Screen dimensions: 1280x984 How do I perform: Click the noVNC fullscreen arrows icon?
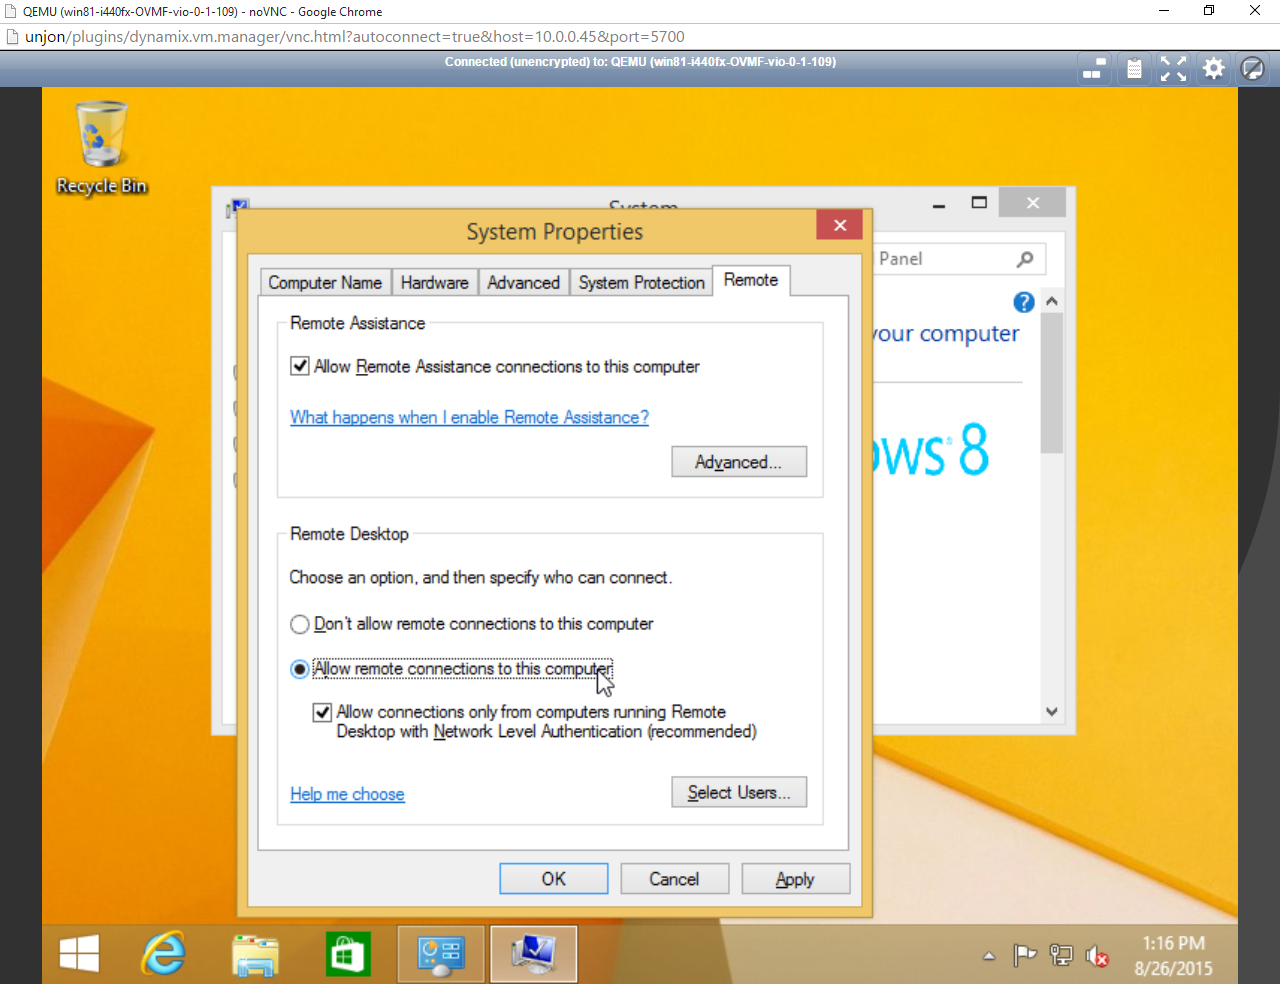pyautogui.click(x=1173, y=69)
